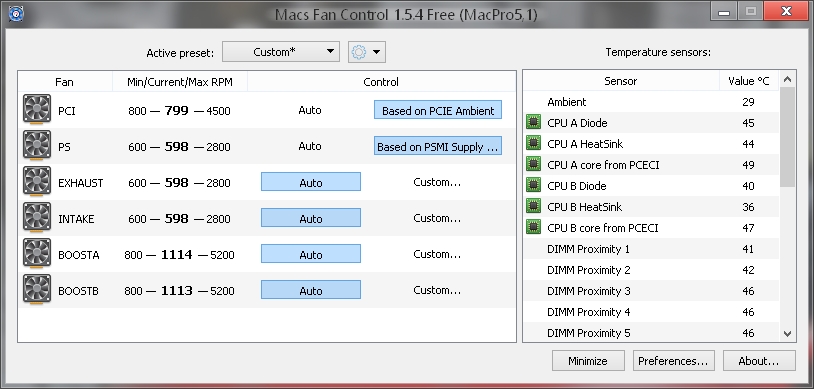Click the BOOSTB current RPM 1113
This screenshot has height=389, width=814.
[x=177, y=290]
